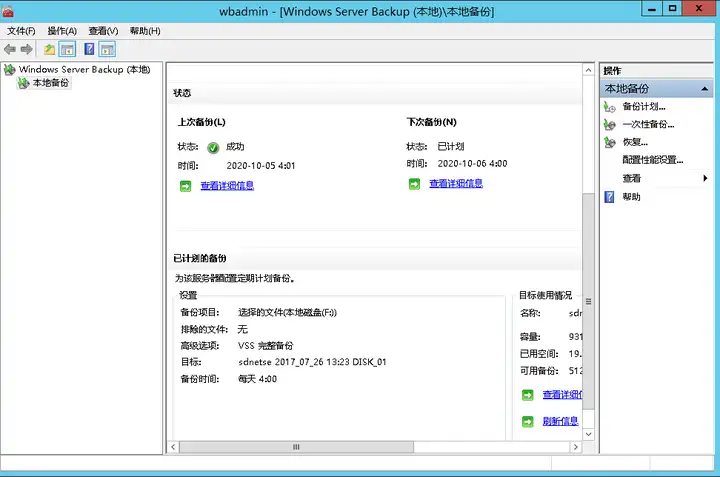Screen dimensions: 720x477
Task: Click the 排除的文件 value 无
Action: (242, 329)
